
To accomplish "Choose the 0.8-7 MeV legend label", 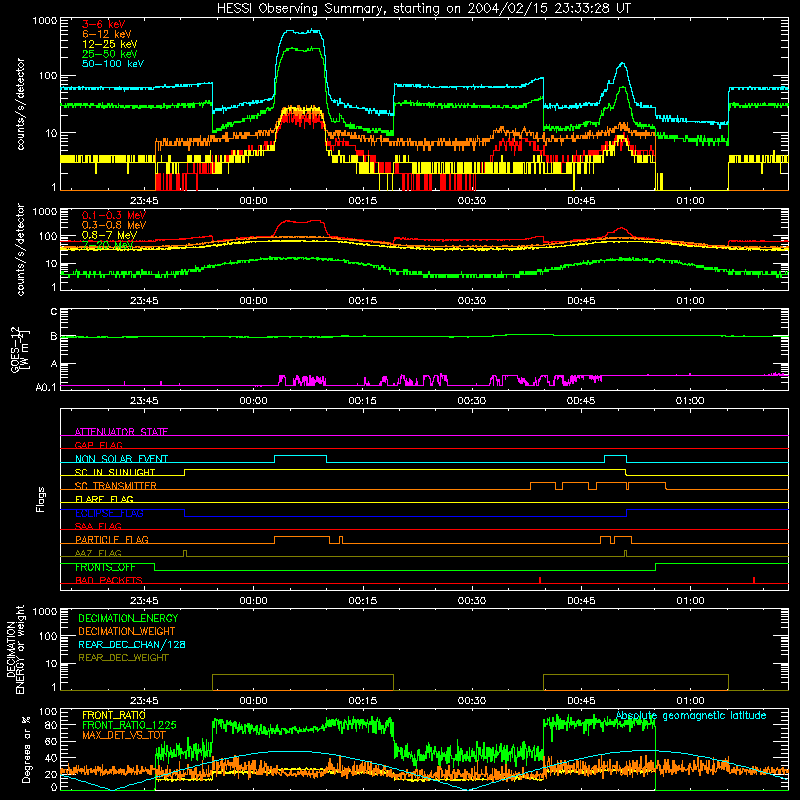I will (109, 235).
